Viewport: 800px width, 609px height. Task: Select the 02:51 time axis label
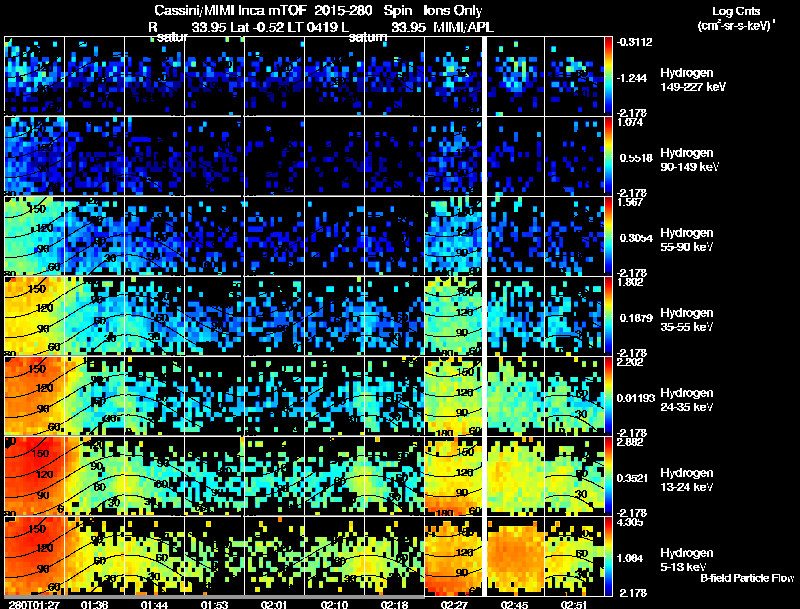tap(574, 604)
